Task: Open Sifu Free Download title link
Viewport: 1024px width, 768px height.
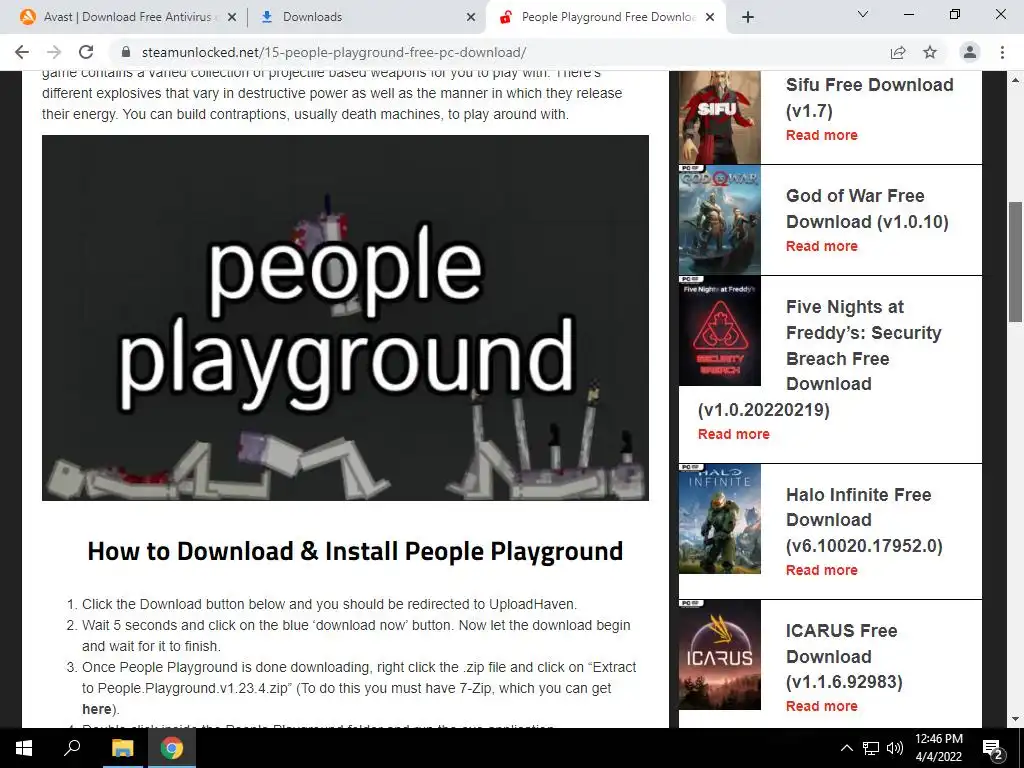Action: (869, 97)
